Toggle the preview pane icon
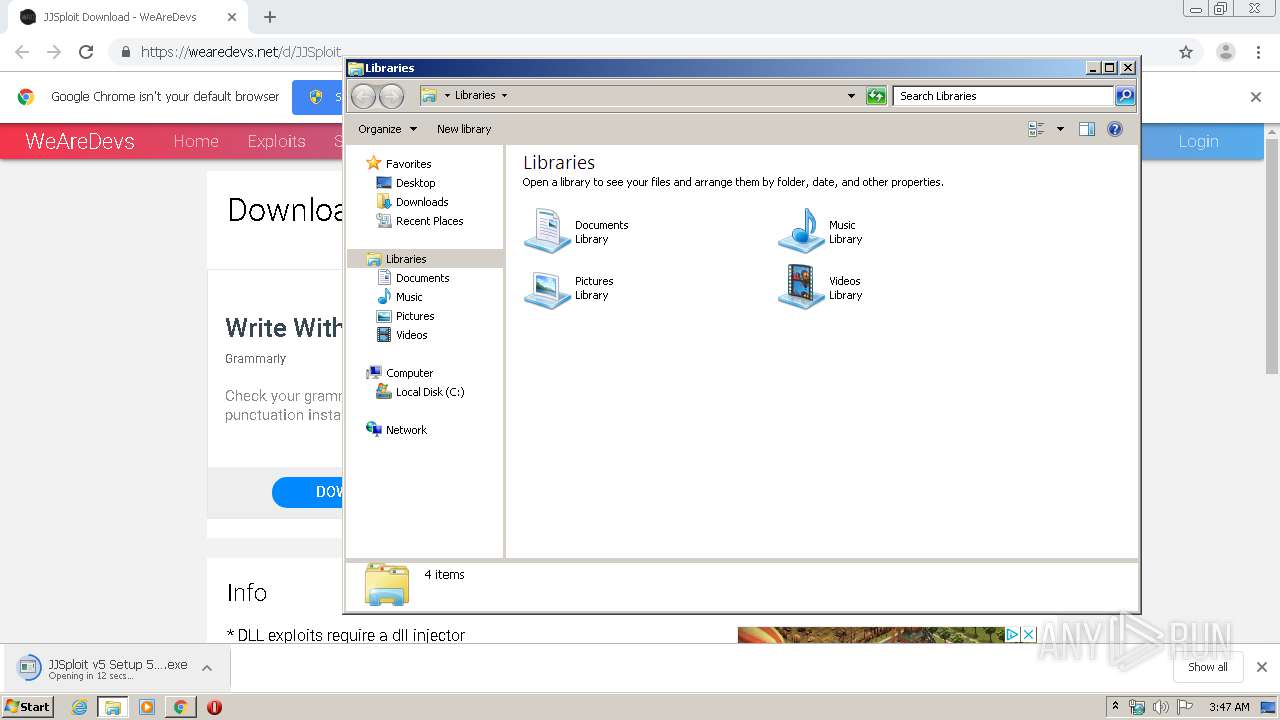Viewport: 1280px width, 720px height. [x=1087, y=129]
